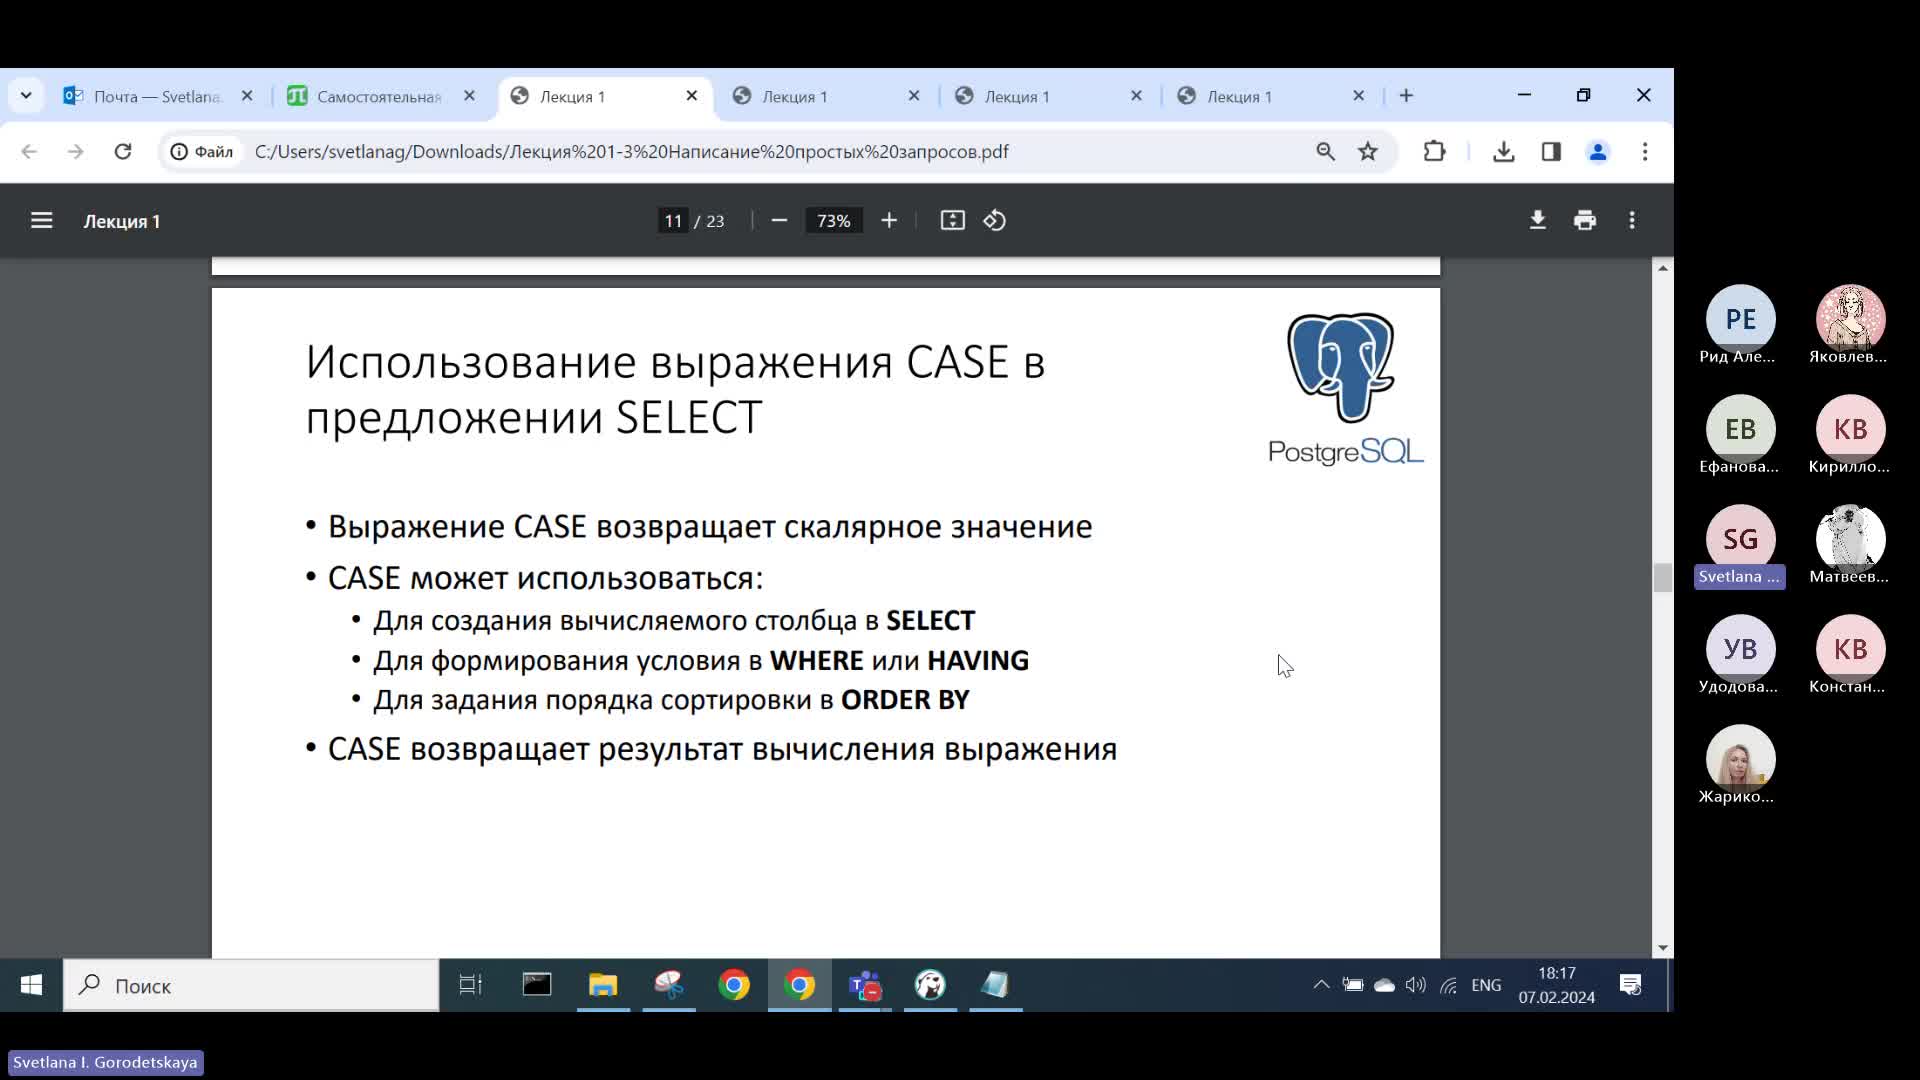
Task: Open the PDF viewer sidebar menu
Action: tap(41, 220)
